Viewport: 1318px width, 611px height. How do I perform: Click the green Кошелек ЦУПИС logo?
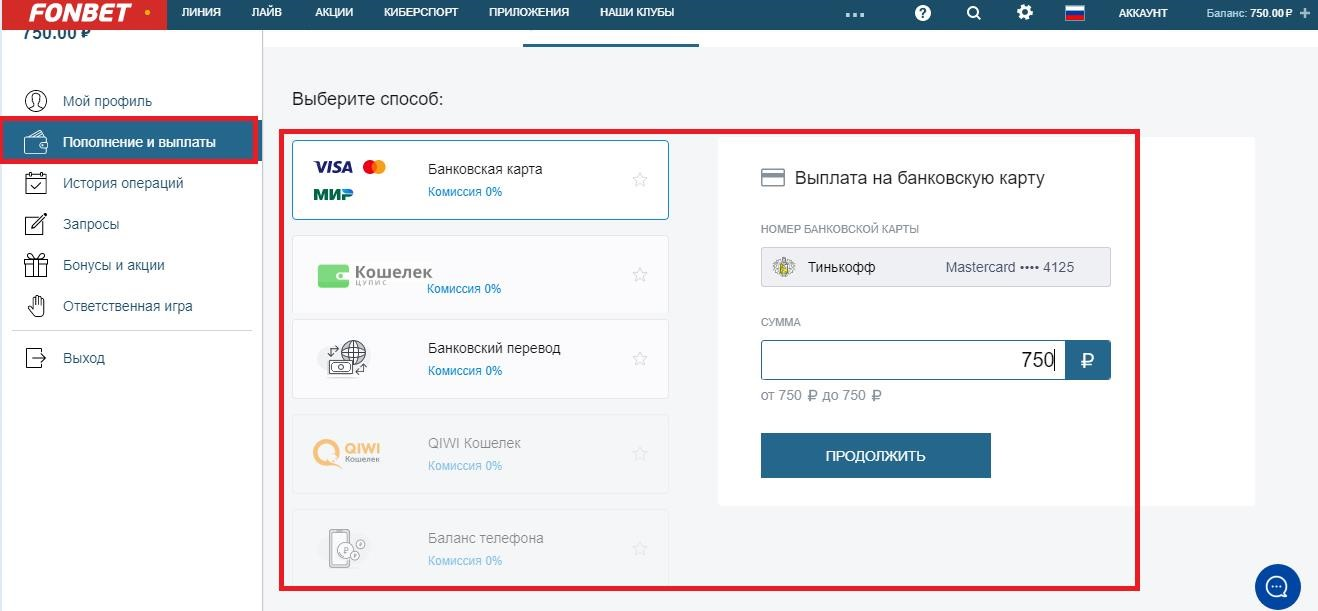click(x=374, y=275)
